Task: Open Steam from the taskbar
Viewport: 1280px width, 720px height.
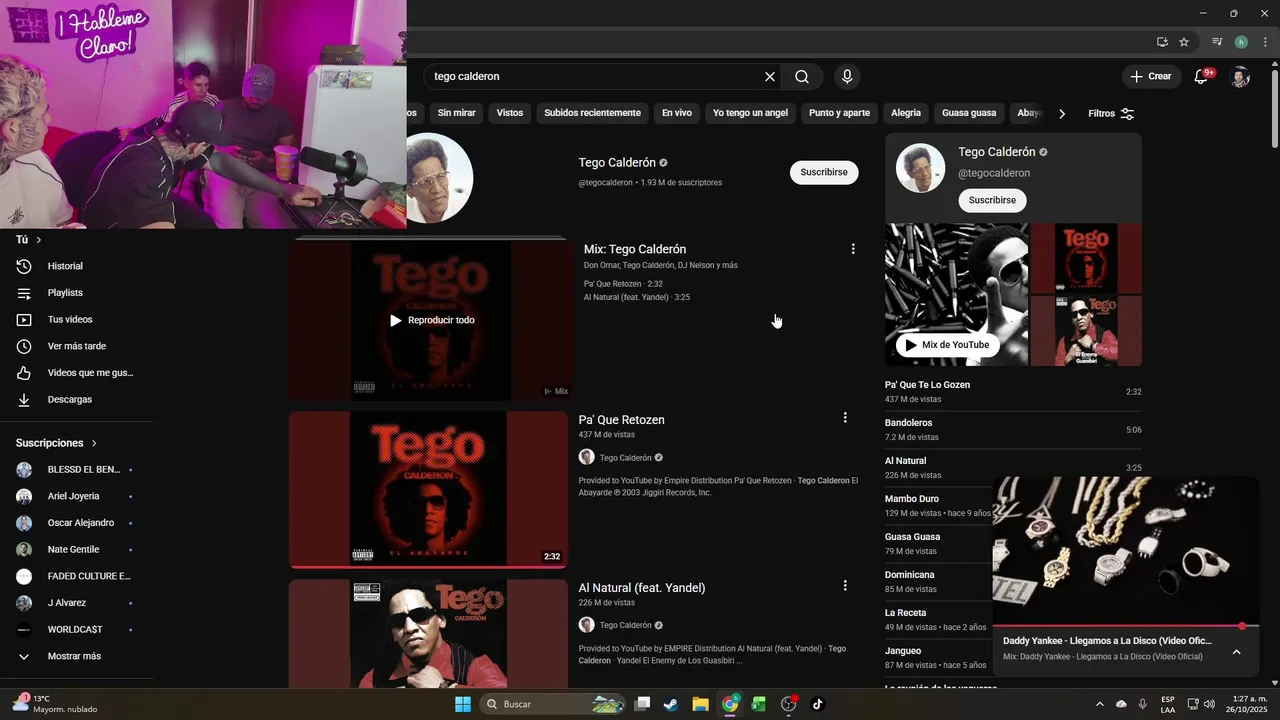Action: click(671, 704)
